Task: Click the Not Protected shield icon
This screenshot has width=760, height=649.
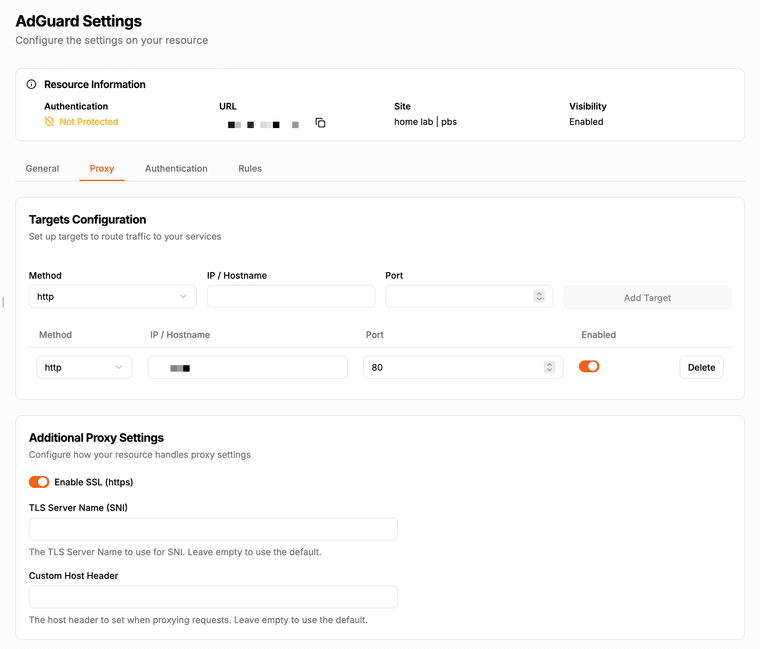Action: pos(49,122)
